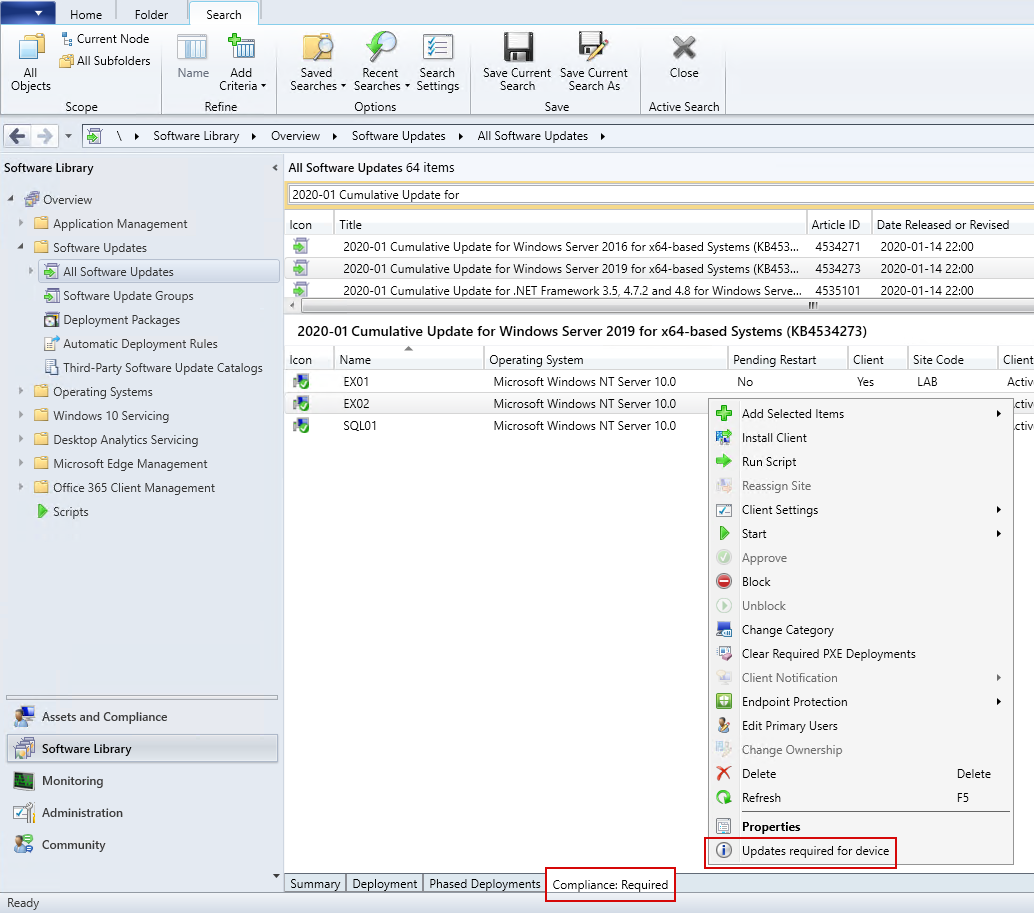Open the blue application menu button
Viewport: 1034px width, 913px height.
(x=28, y=12)
